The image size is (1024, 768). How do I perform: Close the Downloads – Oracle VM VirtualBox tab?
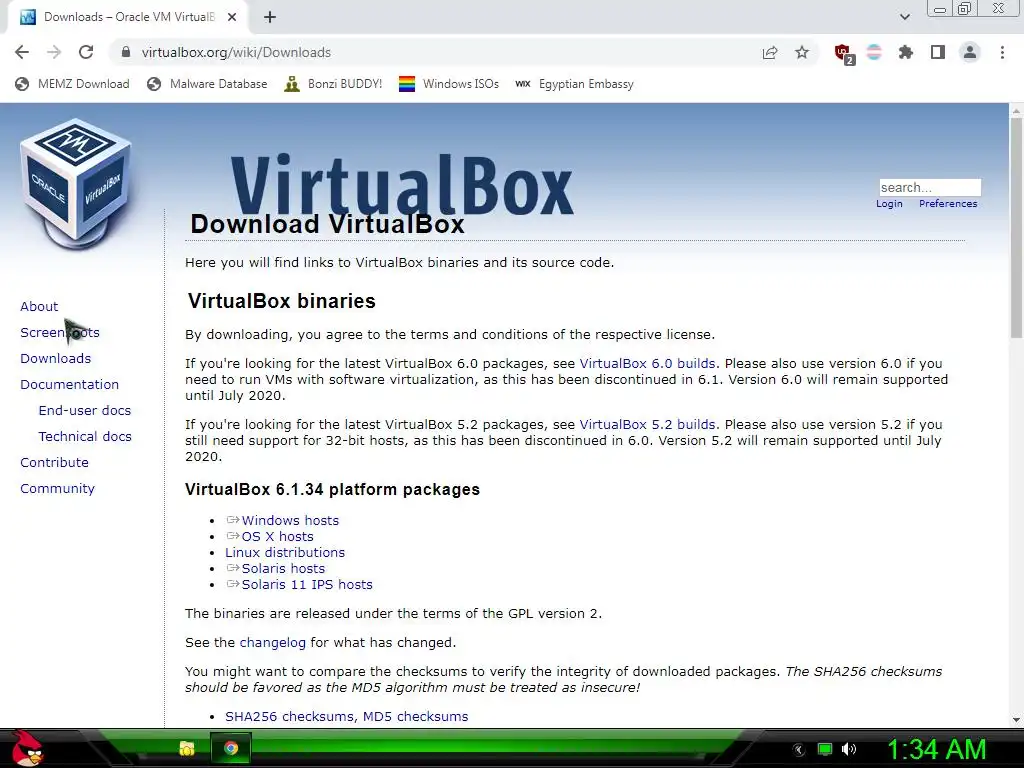[x=232, y=17]
